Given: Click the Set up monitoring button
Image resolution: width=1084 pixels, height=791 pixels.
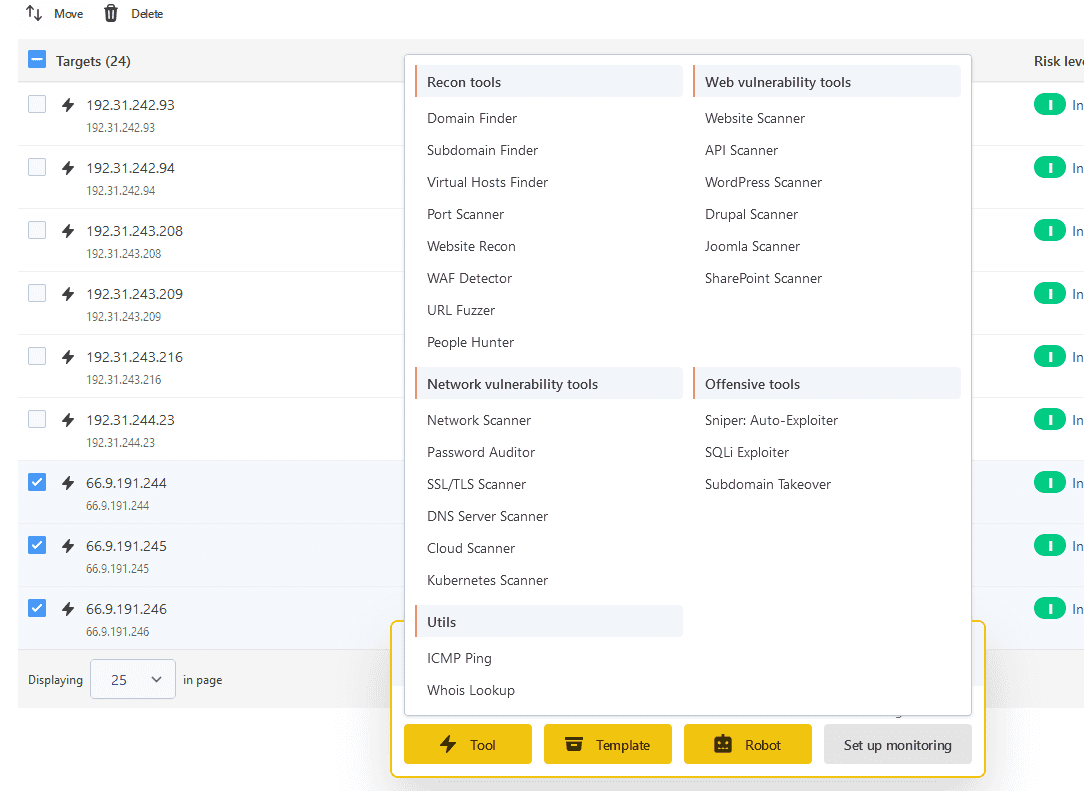Looking at the screenshot, I should pos(897,744).
